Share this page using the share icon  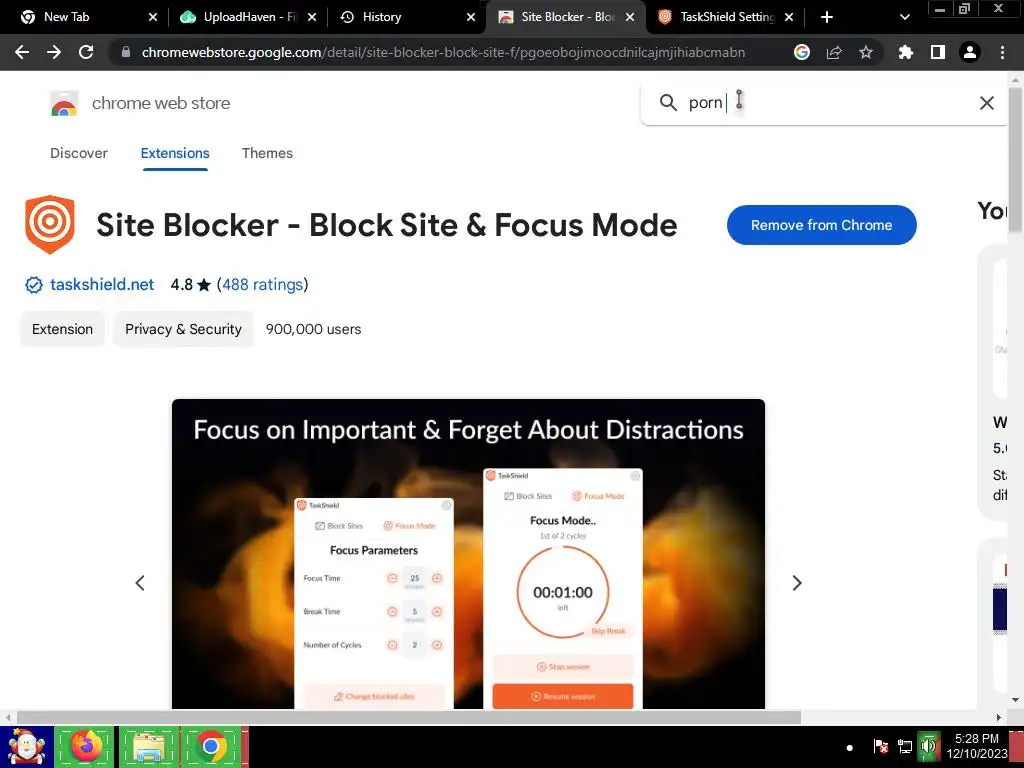(834, 52)
